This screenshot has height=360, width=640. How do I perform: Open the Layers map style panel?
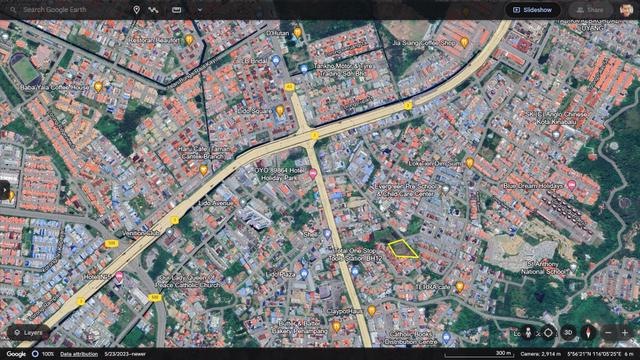point(28,333)
